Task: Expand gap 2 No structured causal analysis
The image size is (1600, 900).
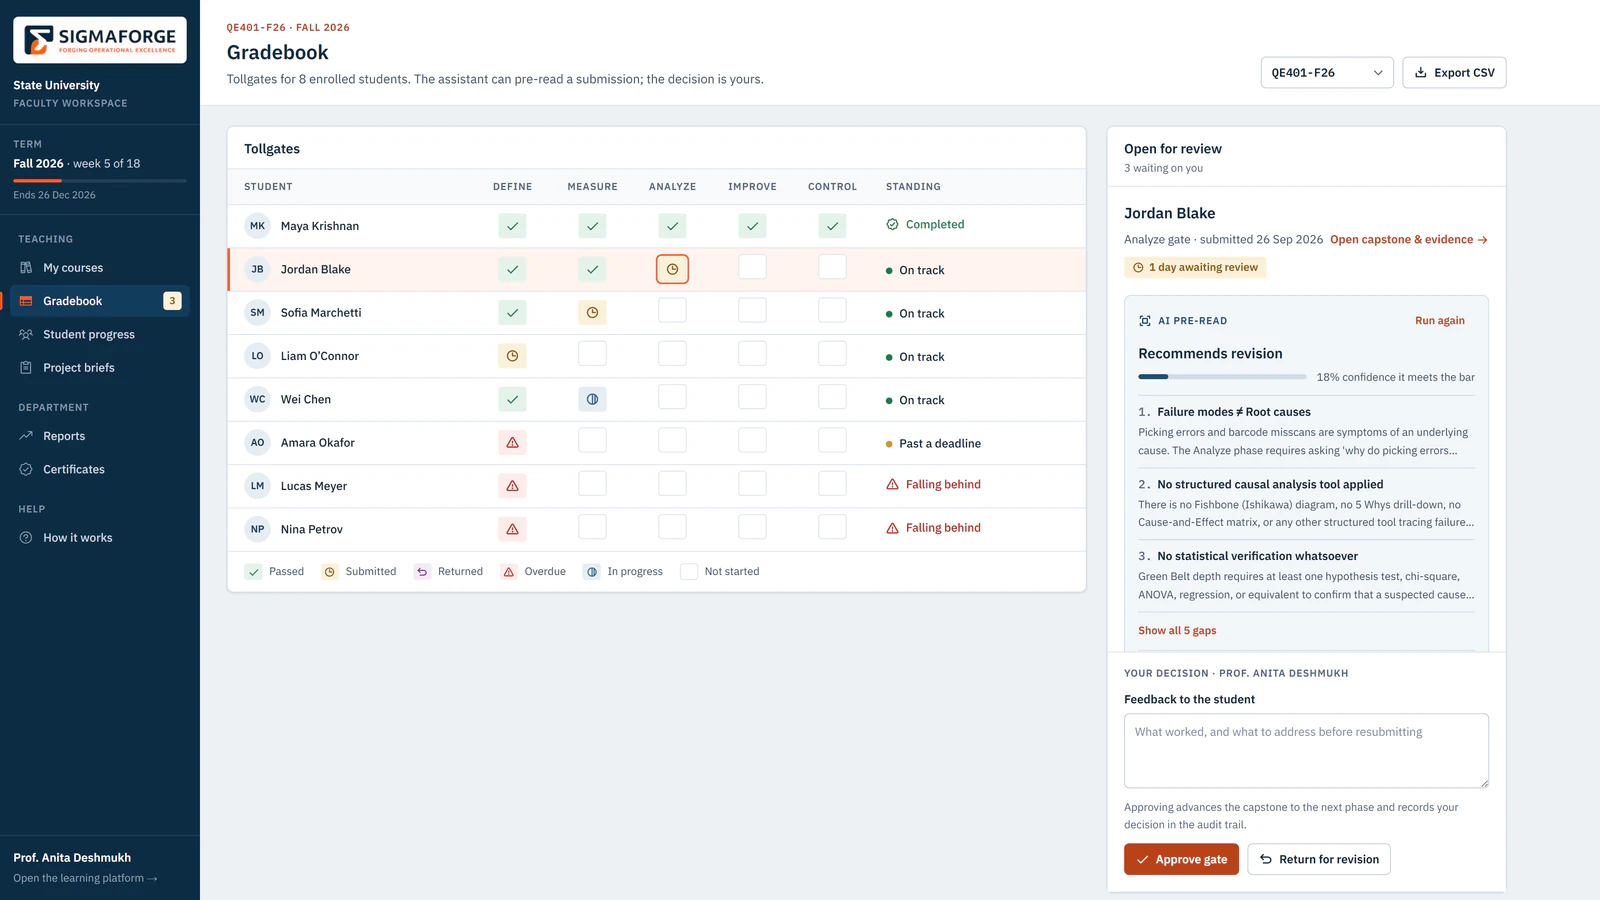Action: tap(1306, 503)
